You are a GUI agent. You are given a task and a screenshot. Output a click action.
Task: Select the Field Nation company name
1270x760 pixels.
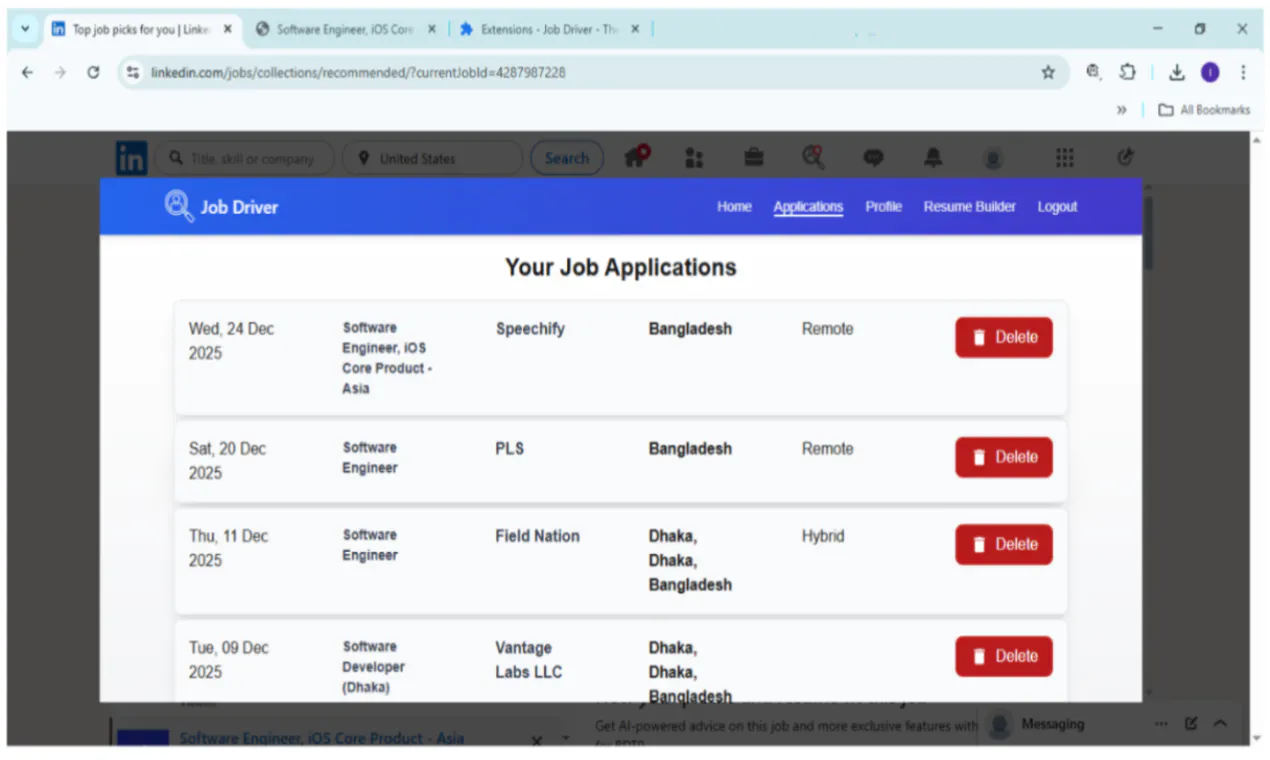(x=537, y=536)
